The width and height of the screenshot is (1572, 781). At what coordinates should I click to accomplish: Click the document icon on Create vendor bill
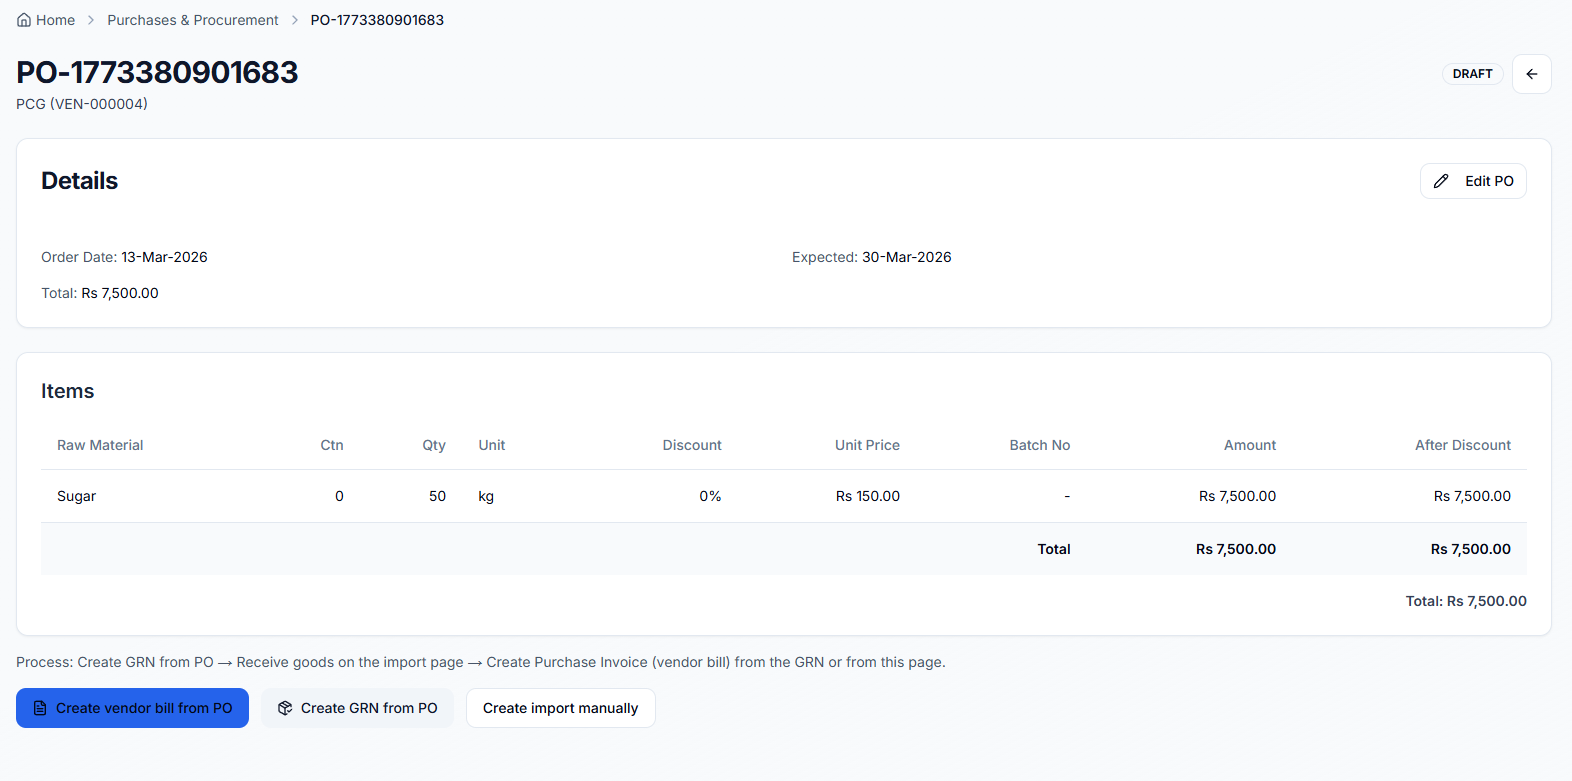[40, 708]
